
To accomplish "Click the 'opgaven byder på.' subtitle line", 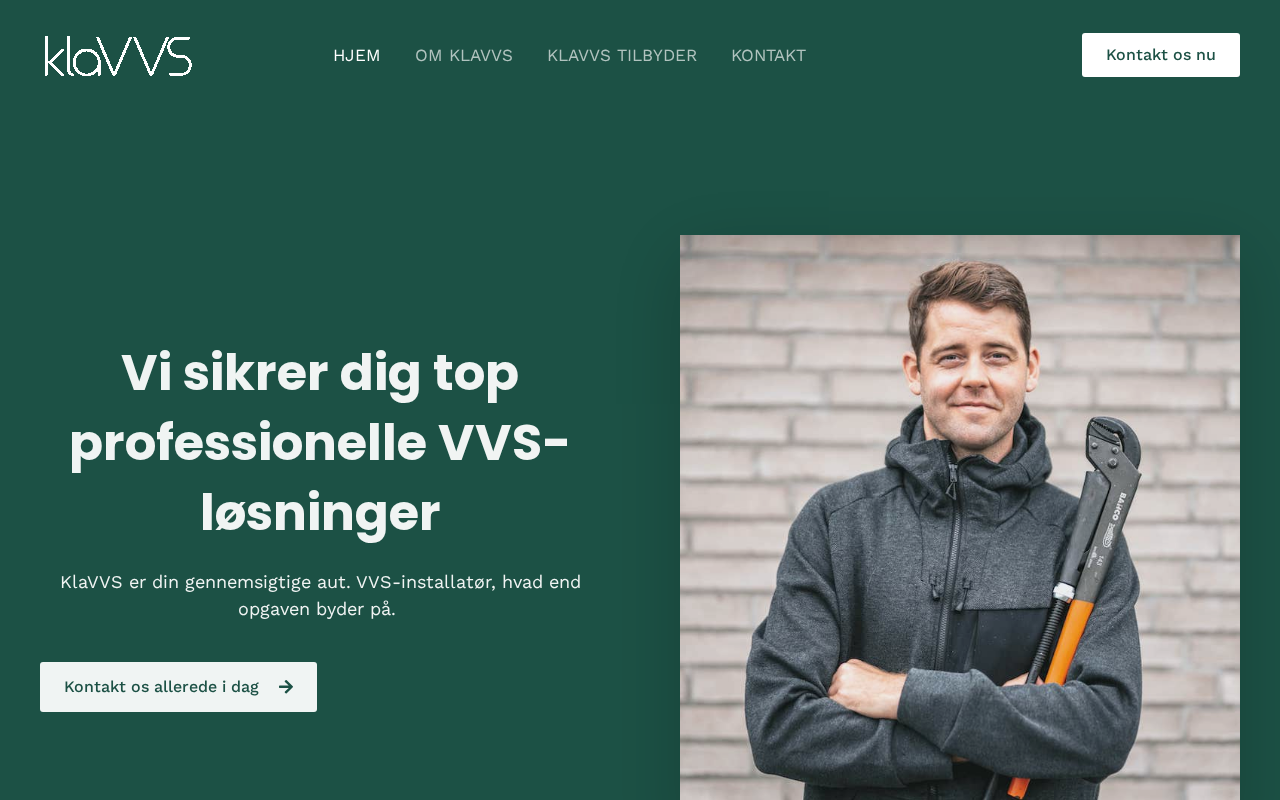I will point(317,609).
